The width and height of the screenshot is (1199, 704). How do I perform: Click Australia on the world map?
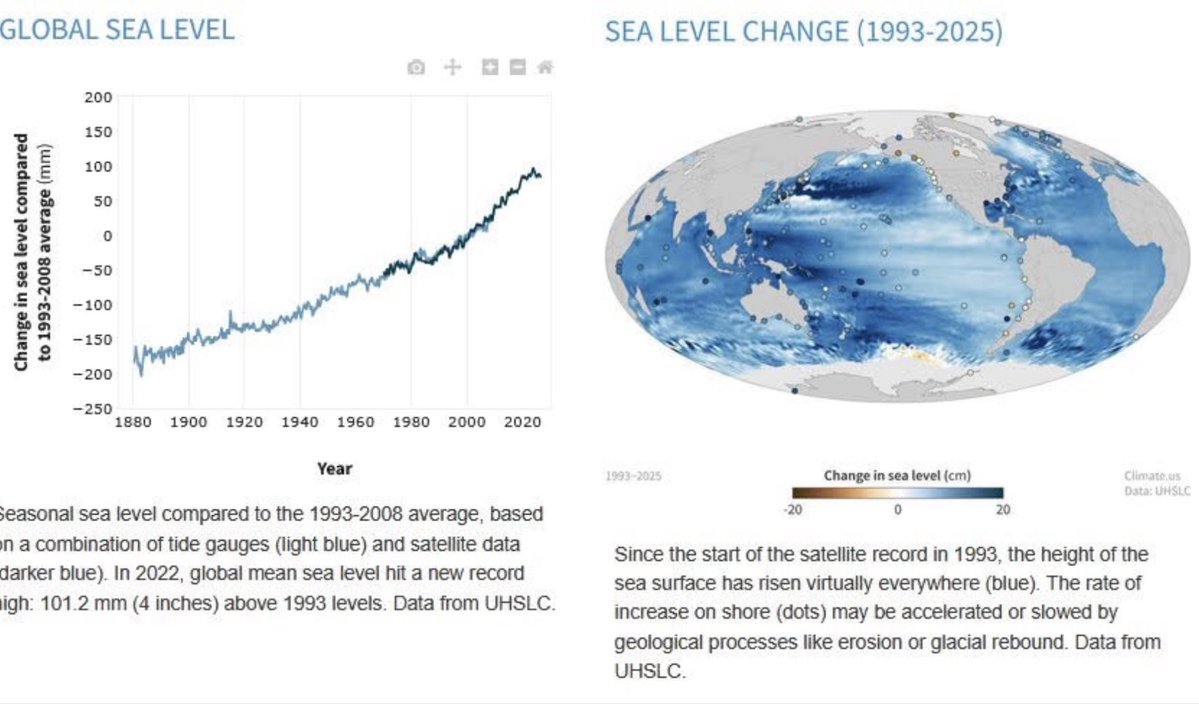coord(768,306)
